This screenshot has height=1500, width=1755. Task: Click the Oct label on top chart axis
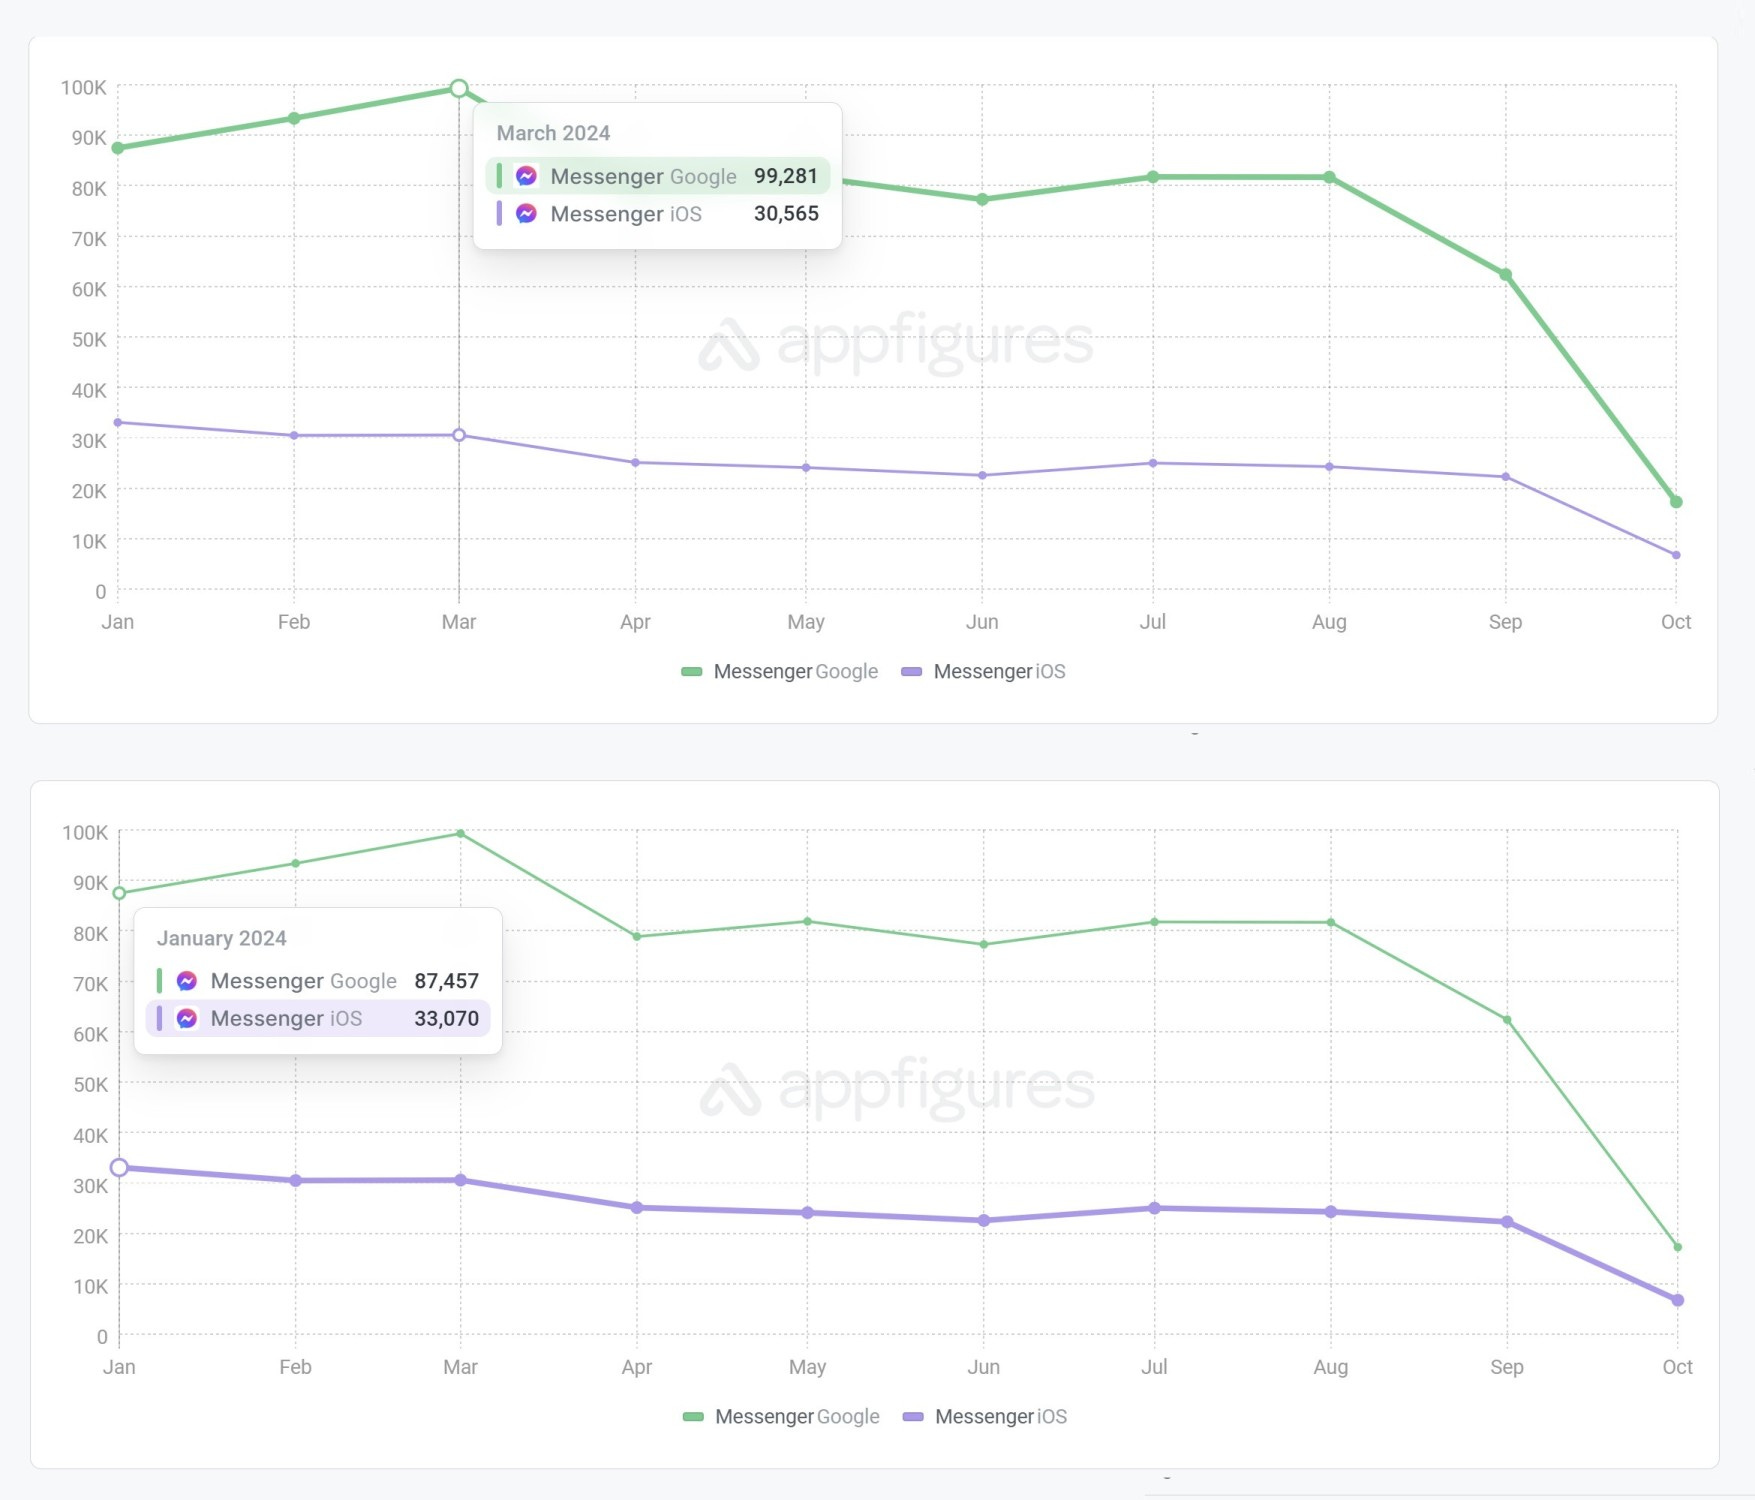(x=1676, y=622)
